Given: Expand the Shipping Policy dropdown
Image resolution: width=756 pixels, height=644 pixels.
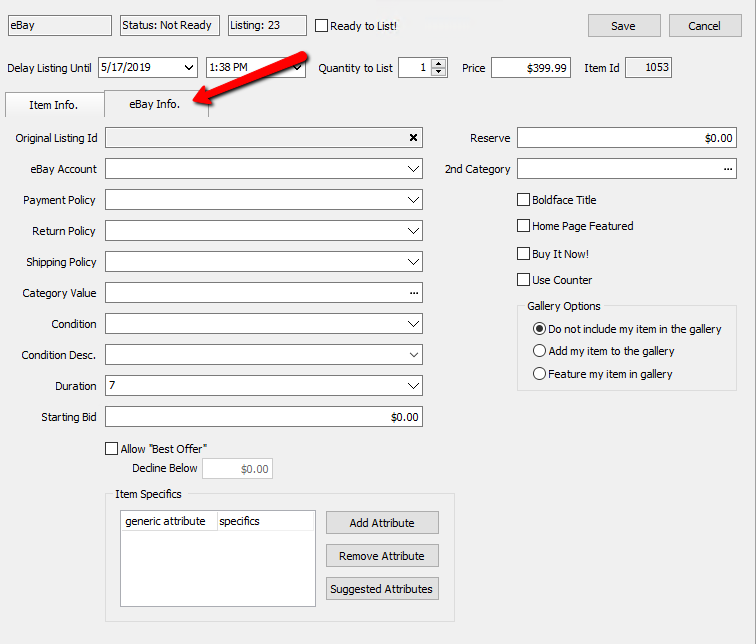Looking at the screenshot, I should tap(413, 262).
